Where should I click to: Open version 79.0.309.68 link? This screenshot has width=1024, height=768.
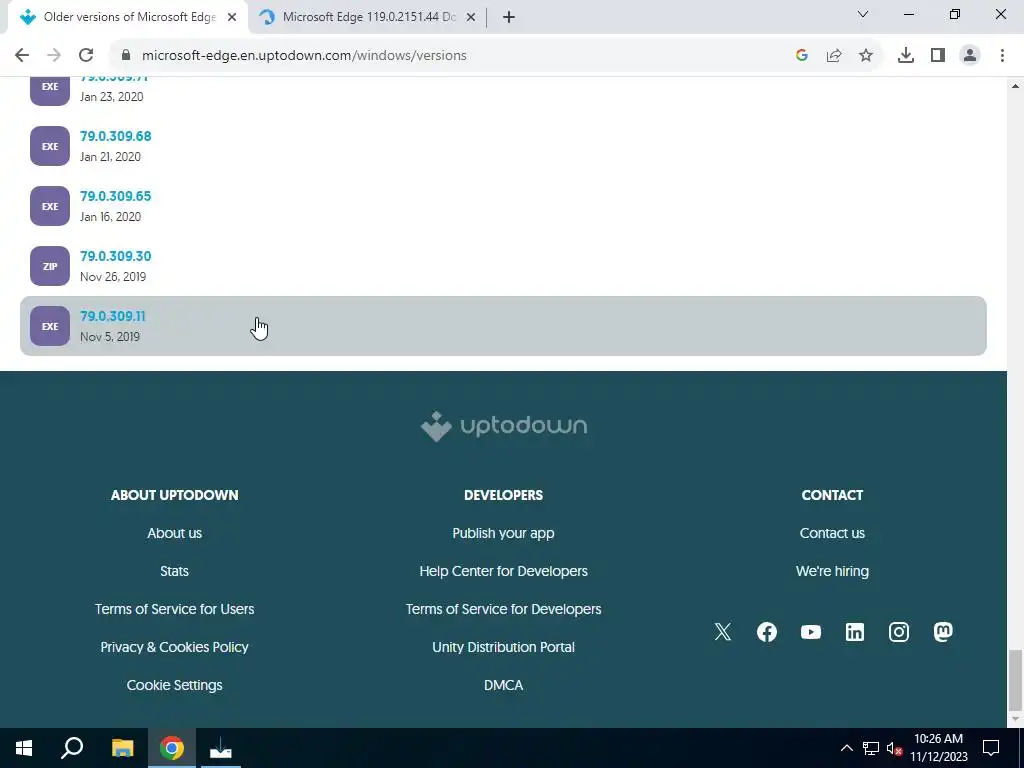coord(116,136)
